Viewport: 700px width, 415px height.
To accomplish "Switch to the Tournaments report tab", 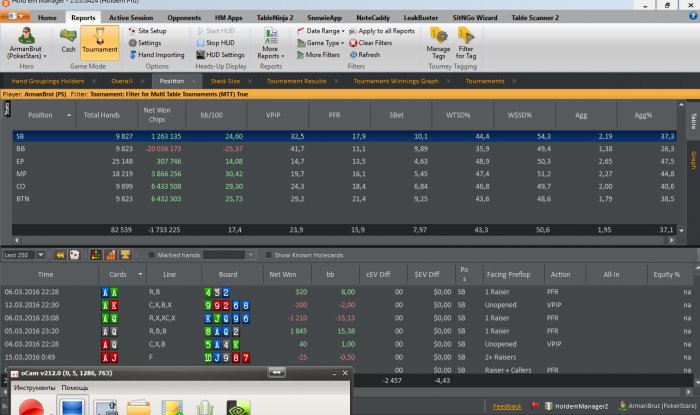I will (485, 81).
